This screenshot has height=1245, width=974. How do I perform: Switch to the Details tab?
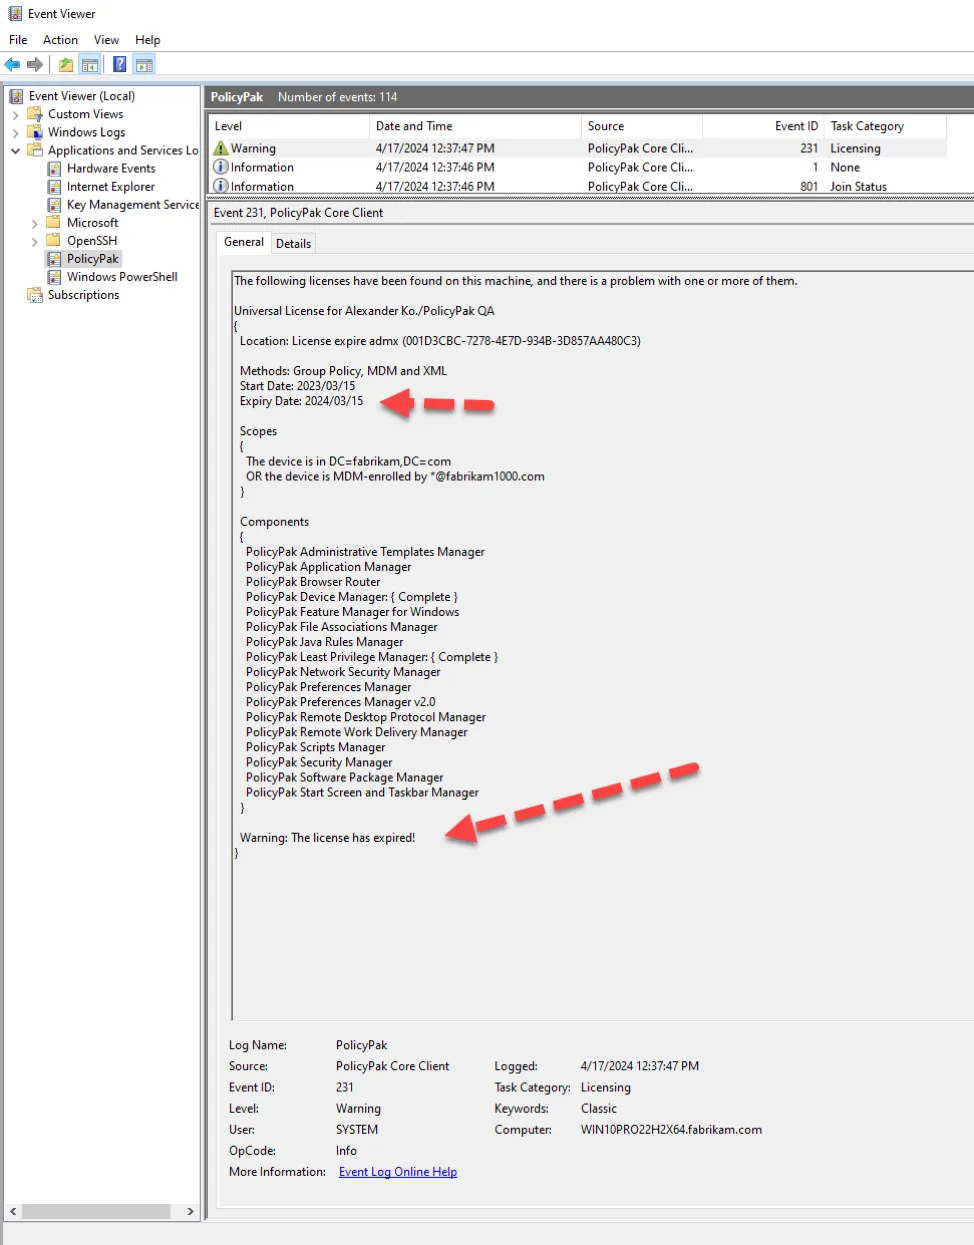pos(293,243)
